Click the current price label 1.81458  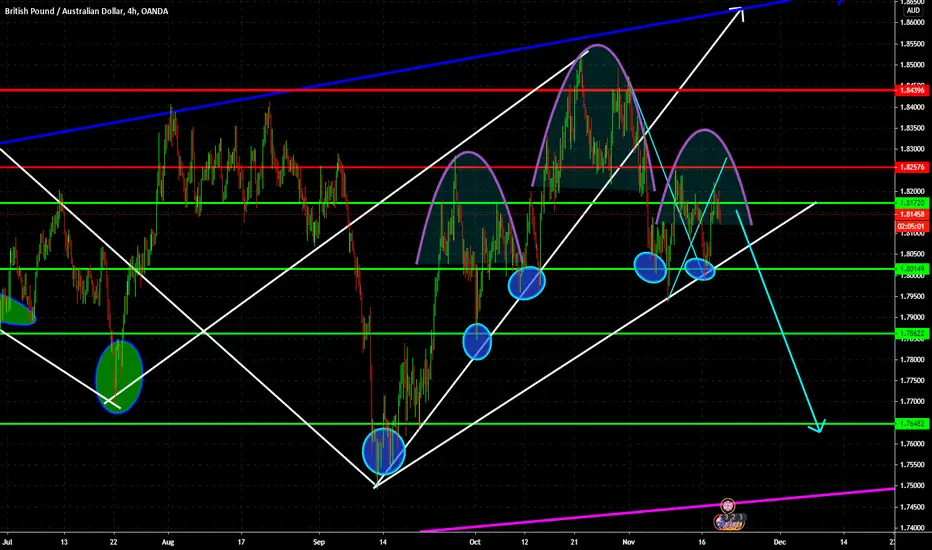coord(912,215)
